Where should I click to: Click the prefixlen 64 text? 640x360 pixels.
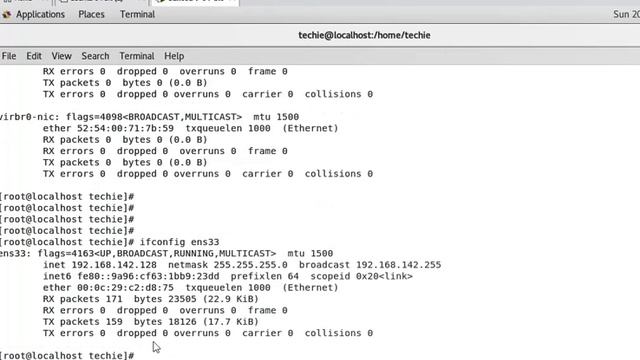265,276
